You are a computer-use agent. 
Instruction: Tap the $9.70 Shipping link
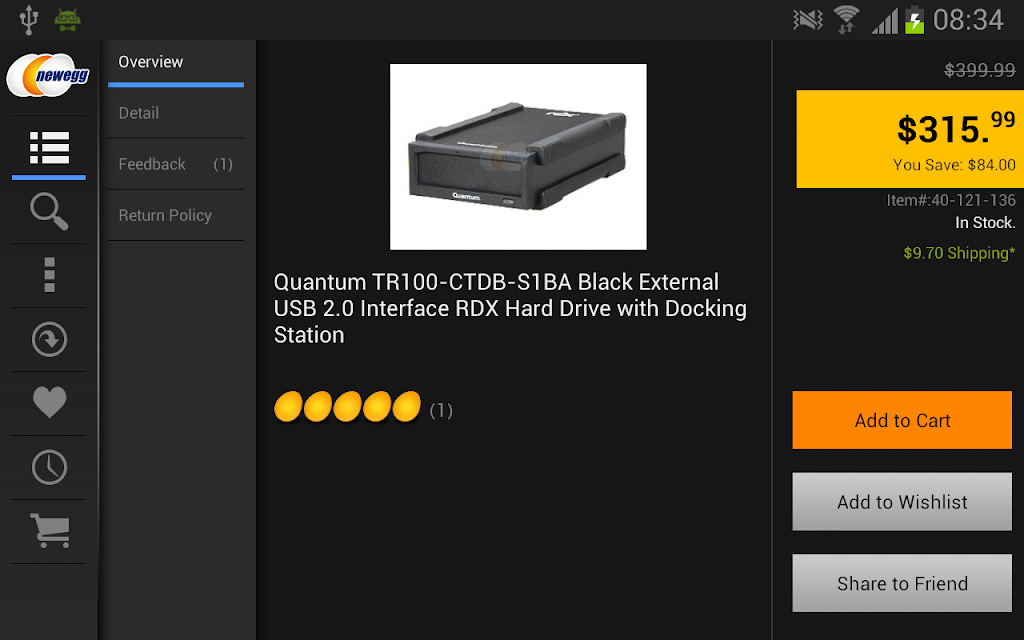pos(959,253)
